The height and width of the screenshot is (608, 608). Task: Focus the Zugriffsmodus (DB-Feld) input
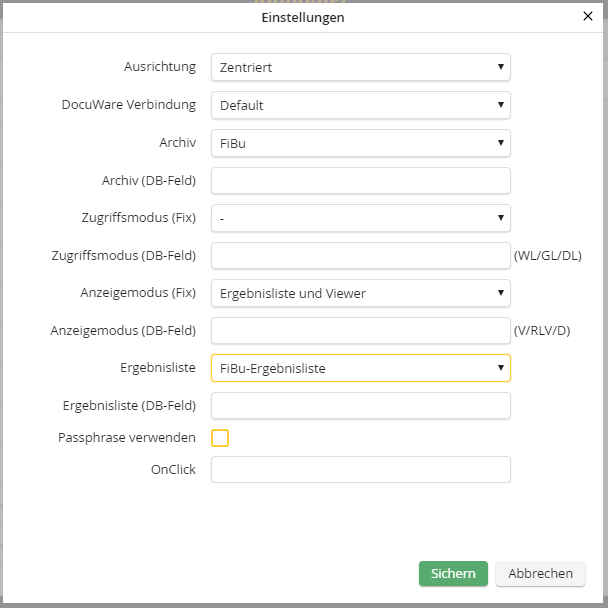[x=360, y=256]
